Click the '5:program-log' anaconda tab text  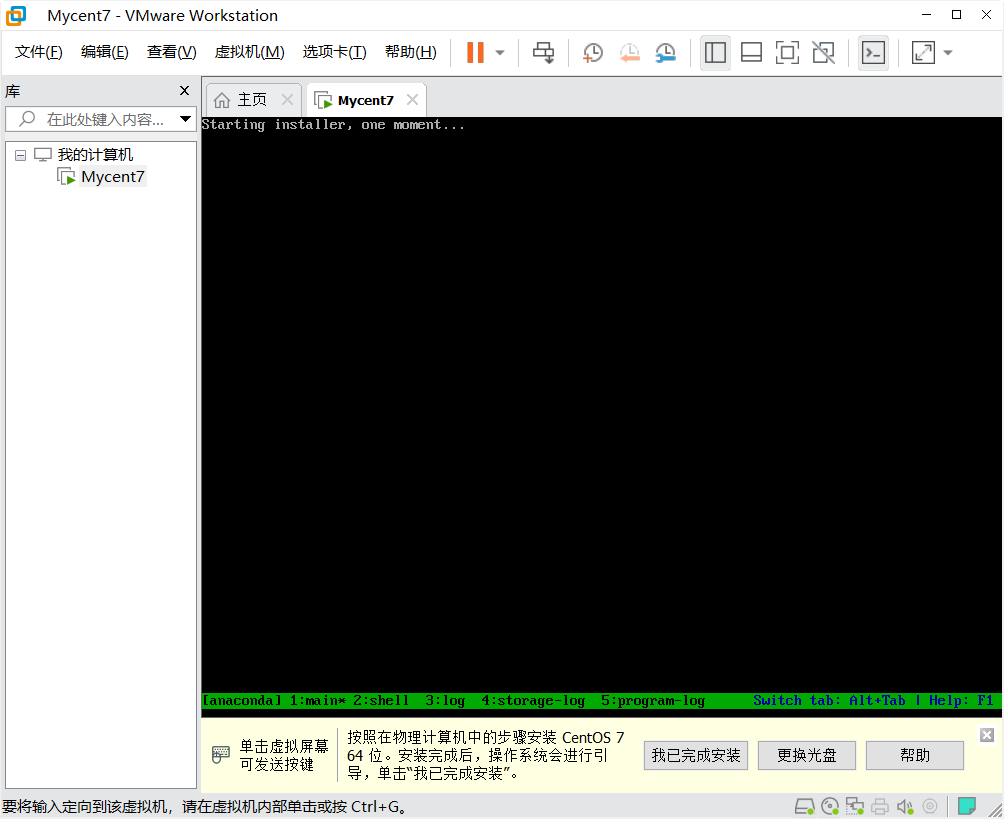pos(653,701)
